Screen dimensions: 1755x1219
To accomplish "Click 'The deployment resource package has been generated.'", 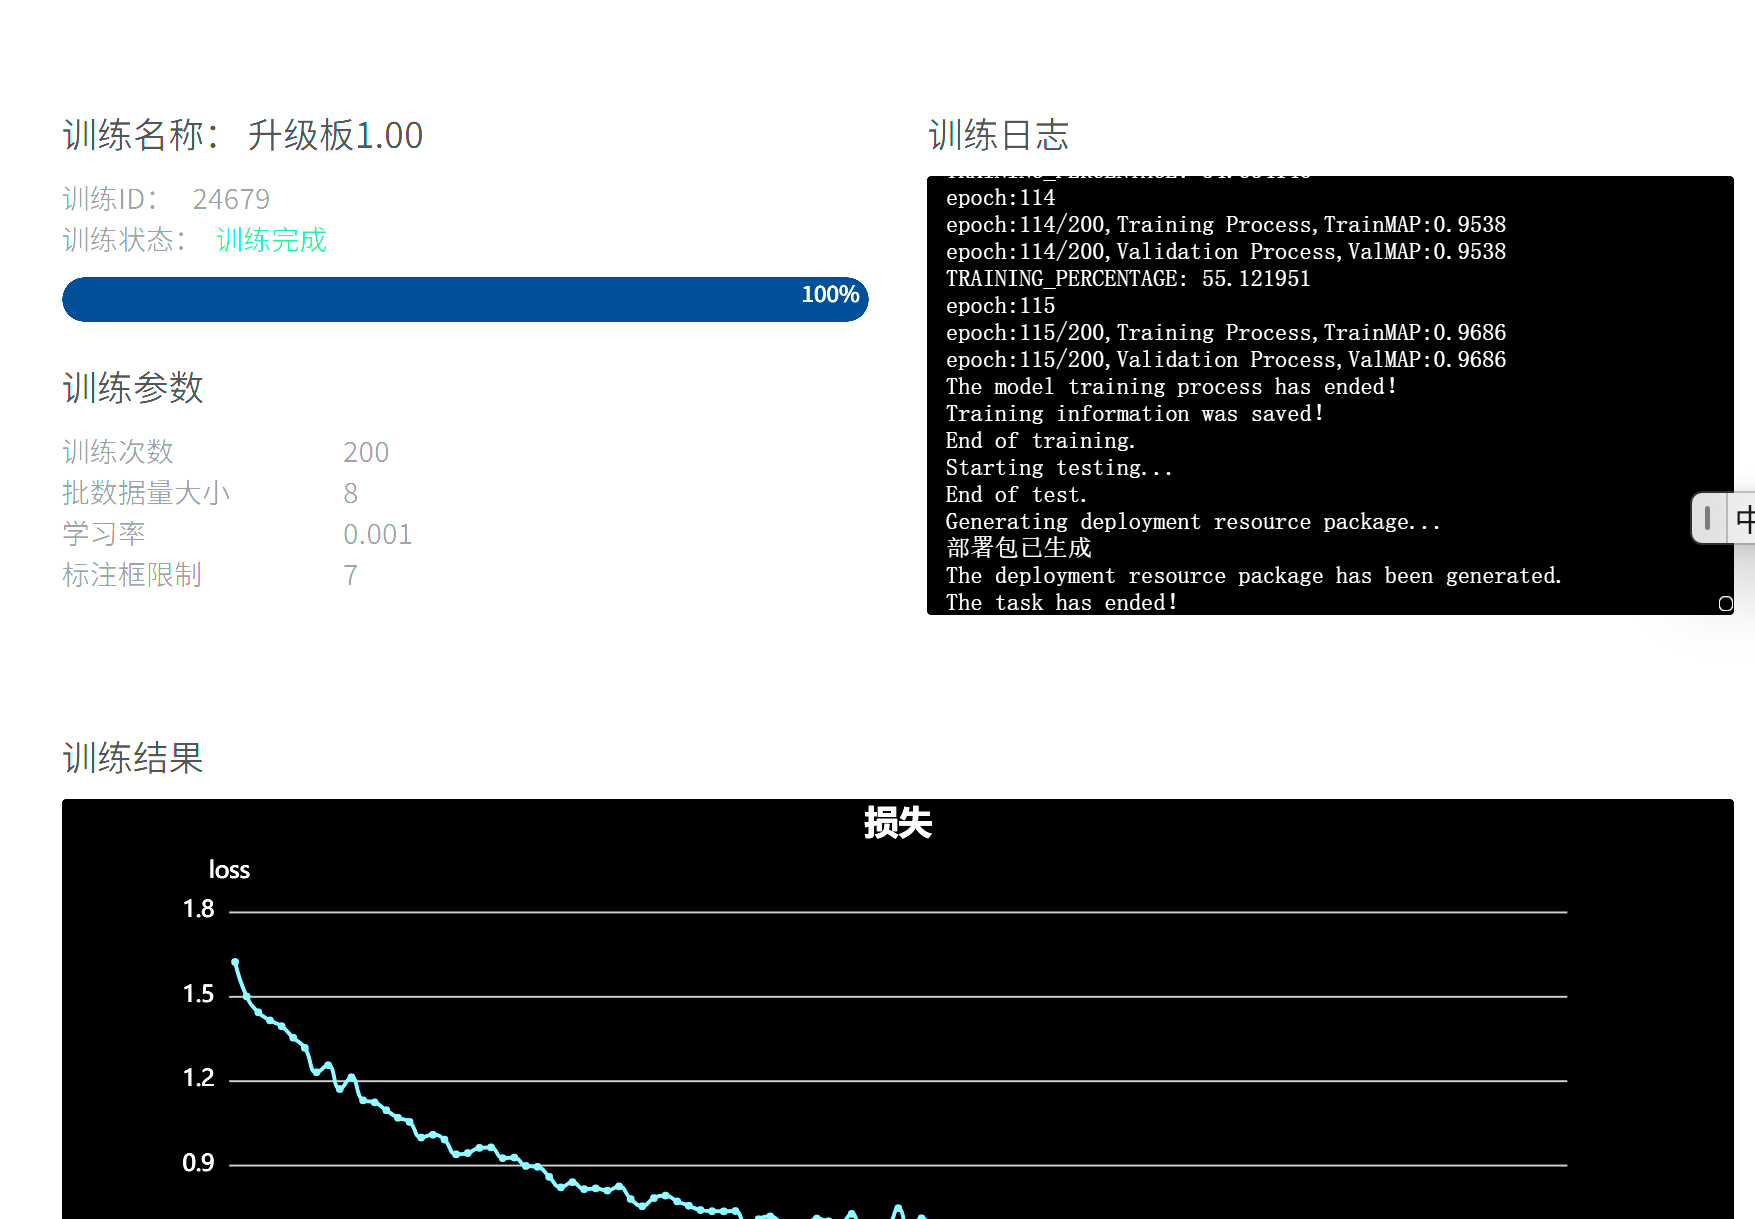I will (1254, 576).
